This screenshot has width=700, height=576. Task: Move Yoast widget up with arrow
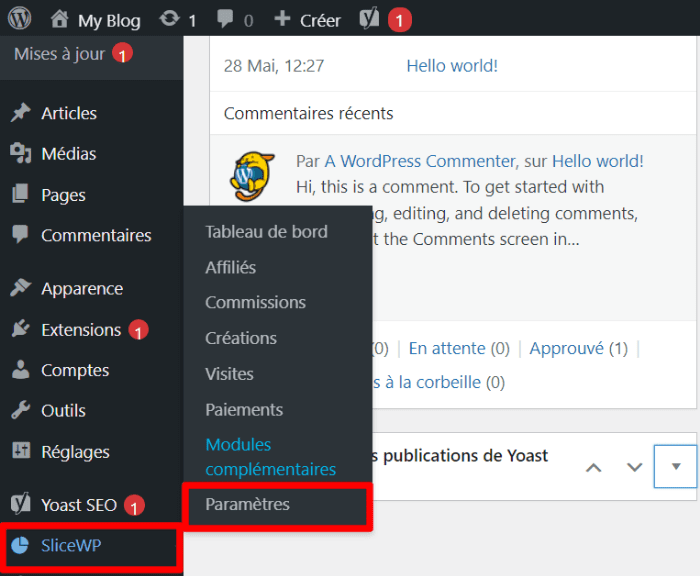click(x=593, y=467)
